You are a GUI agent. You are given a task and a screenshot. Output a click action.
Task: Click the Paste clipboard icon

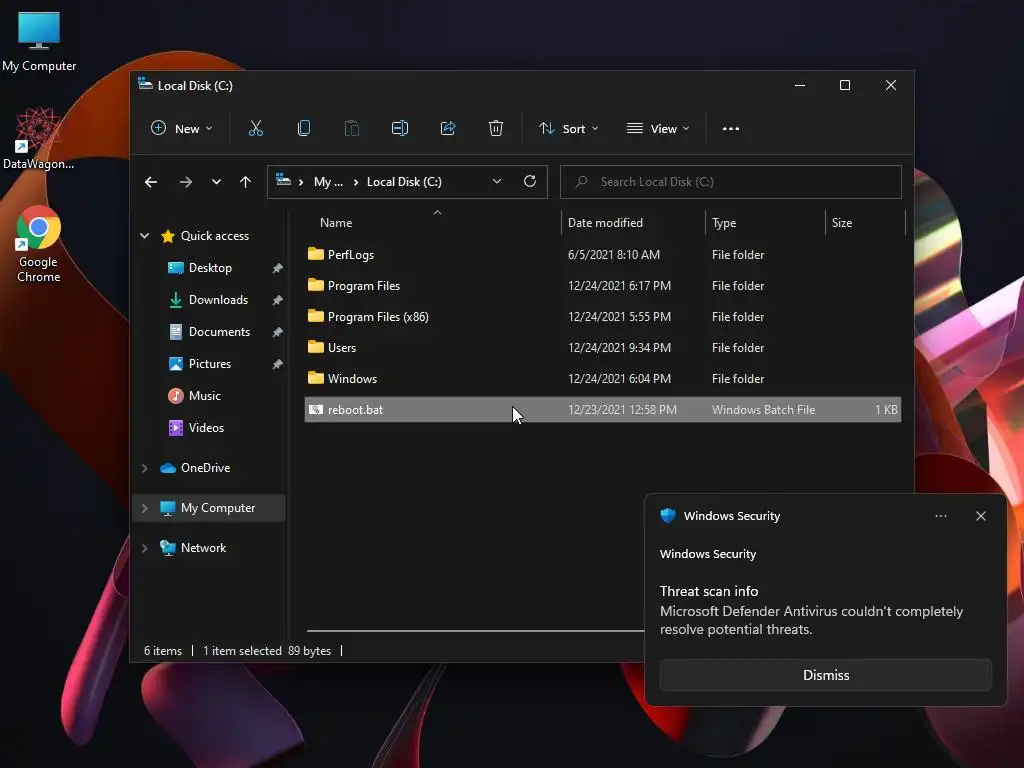pos(351,129)
